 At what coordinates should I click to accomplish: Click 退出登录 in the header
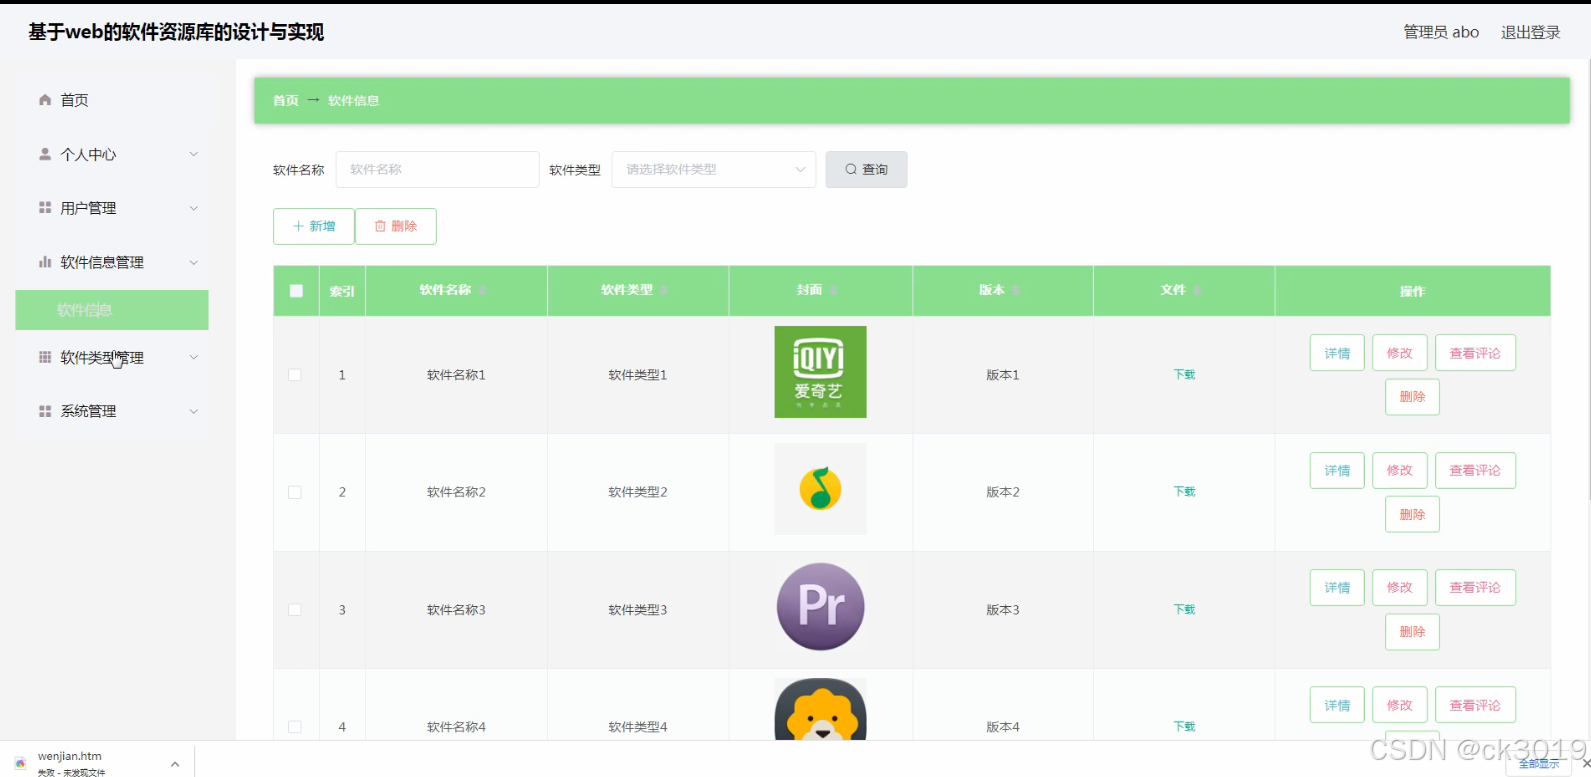(1530, 32)
